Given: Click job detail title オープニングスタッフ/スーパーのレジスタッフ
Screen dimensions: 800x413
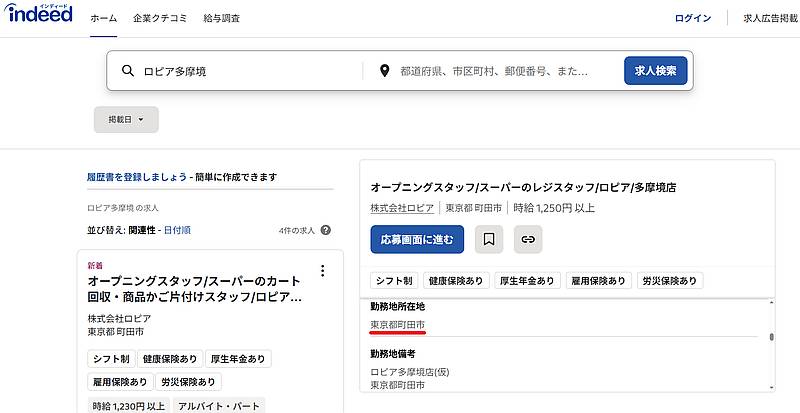Looking at the screenshot, I should tap(523, 187).
